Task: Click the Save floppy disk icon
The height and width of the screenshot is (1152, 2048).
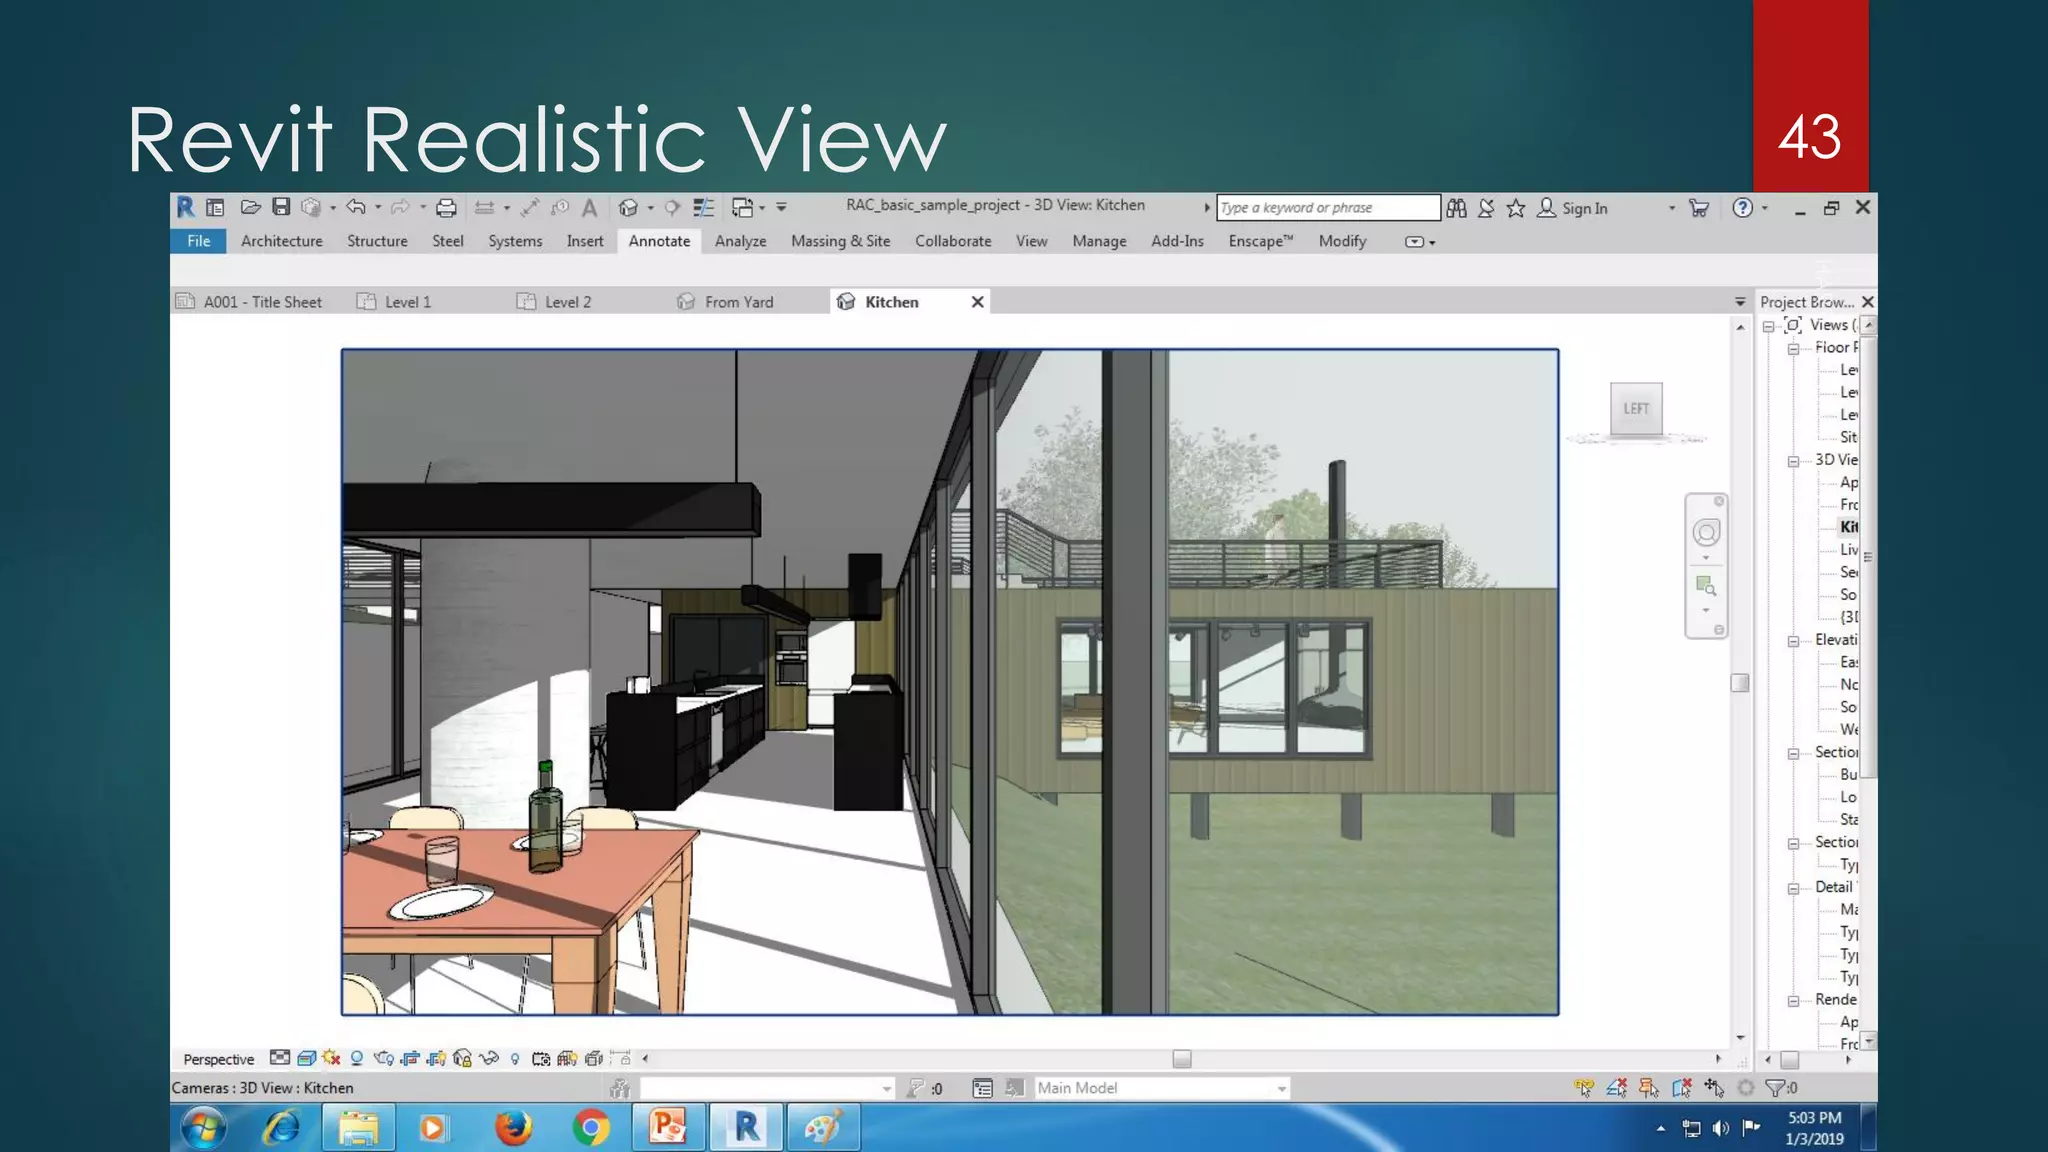Action: (281, 207)
